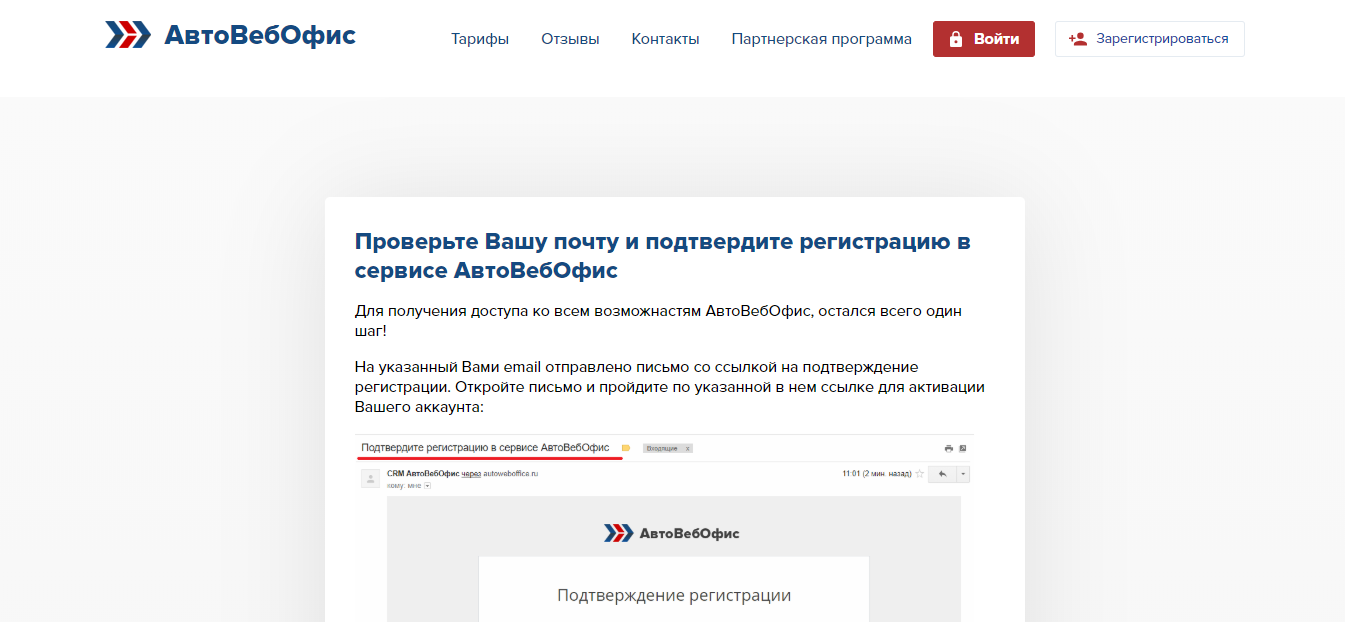
Task: Click the add-user icon beside Зарегистрироваться
Action: [1077, 39]
